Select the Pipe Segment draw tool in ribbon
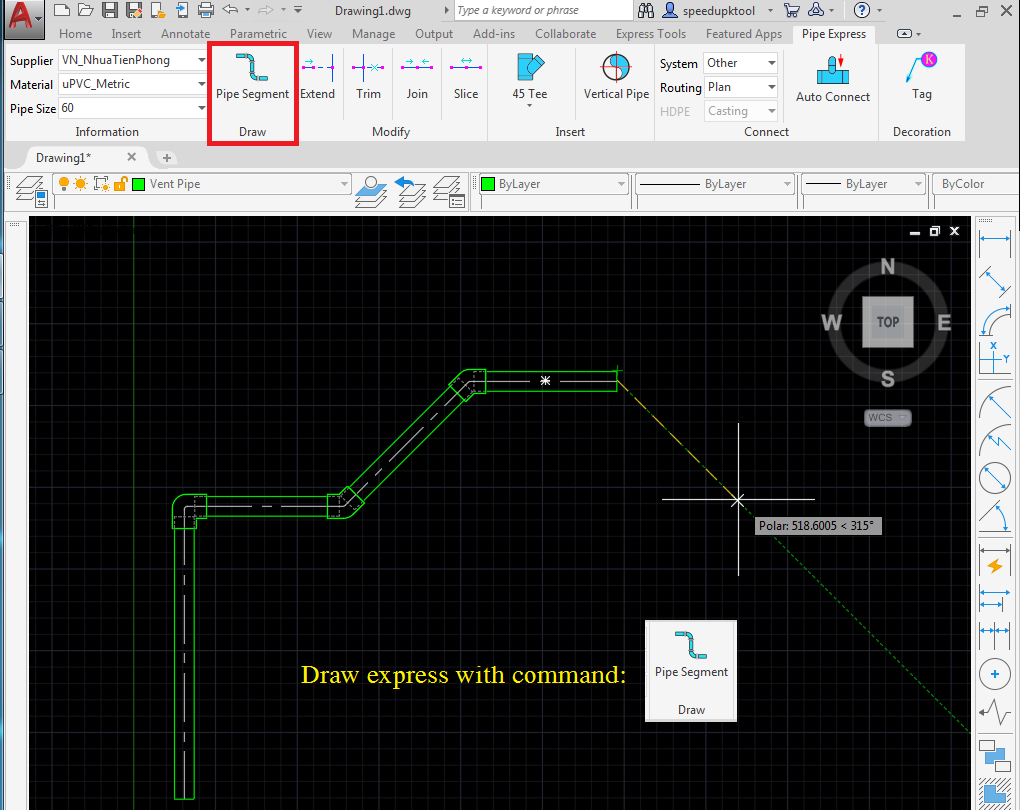The height and width of the screenshot is (810, 1020). [x=252, y=77]
